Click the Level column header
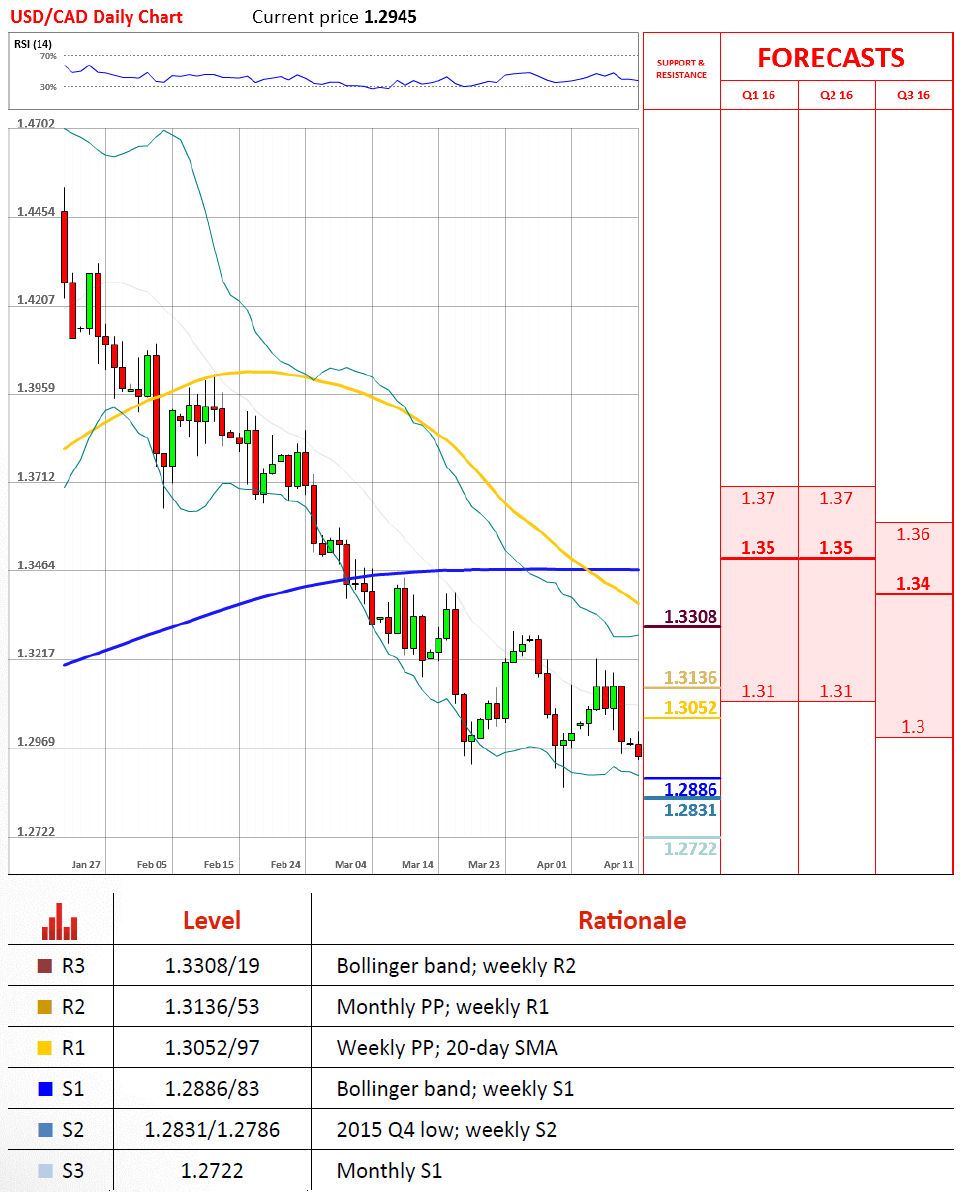Screen dimensions: 963x1192 [212, 921]
